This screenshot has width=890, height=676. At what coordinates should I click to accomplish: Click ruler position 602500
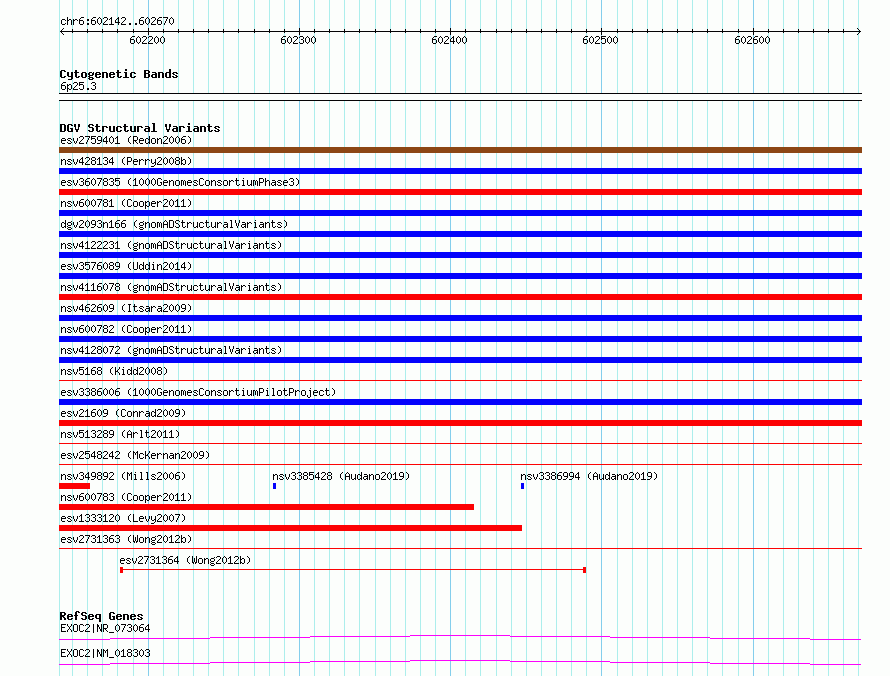pos(600,40)
